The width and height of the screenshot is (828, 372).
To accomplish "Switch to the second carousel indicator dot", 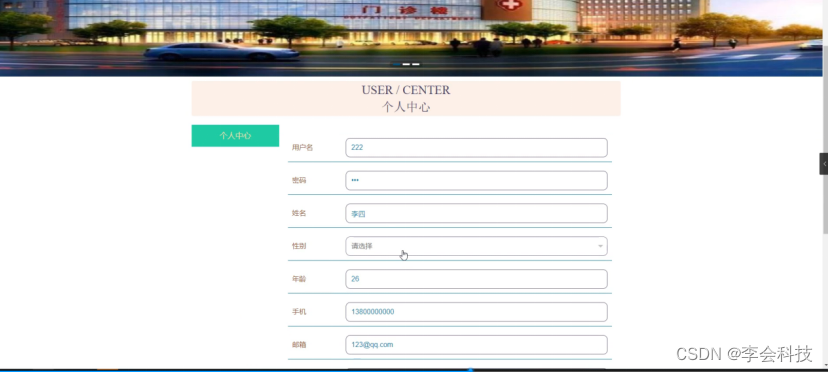I will click(x=406, y=64).
